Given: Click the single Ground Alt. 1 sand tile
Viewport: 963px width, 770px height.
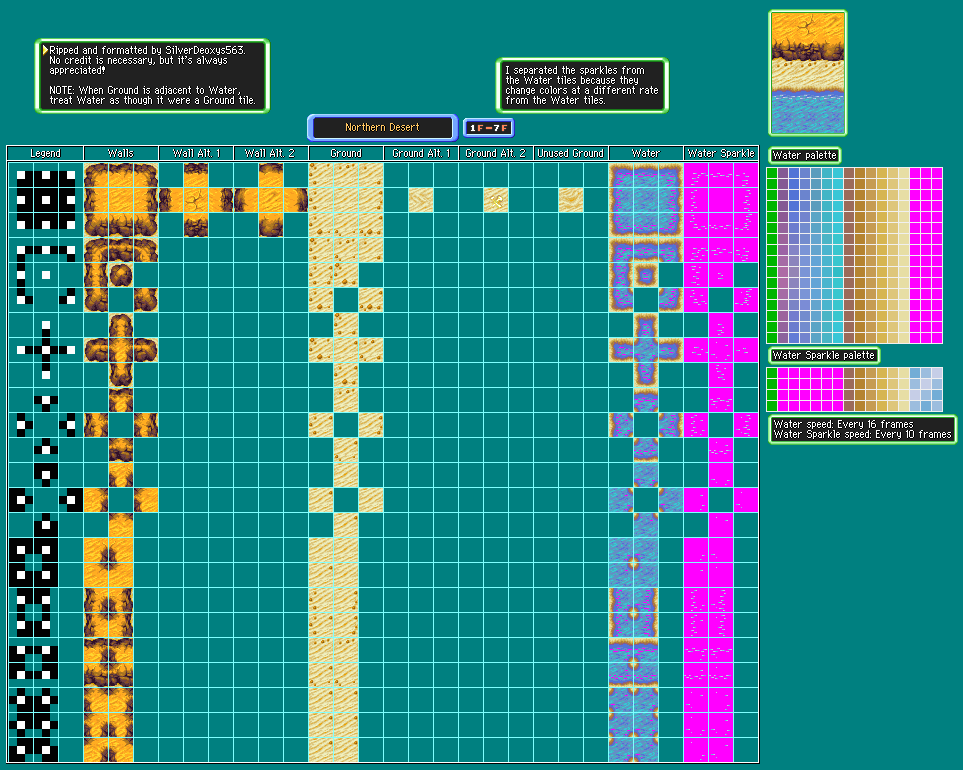Looking at the screenshot, I should pos(421,200).
